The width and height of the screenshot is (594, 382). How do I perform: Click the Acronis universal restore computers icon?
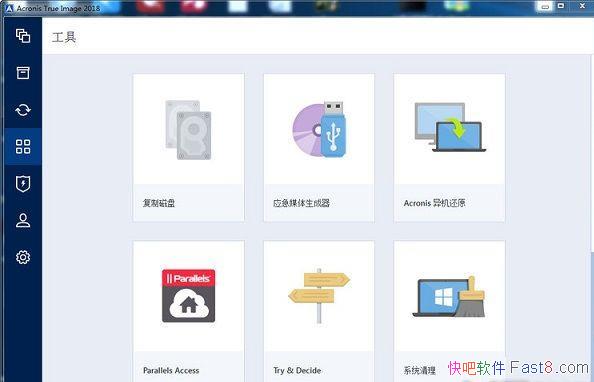(450, 127)
